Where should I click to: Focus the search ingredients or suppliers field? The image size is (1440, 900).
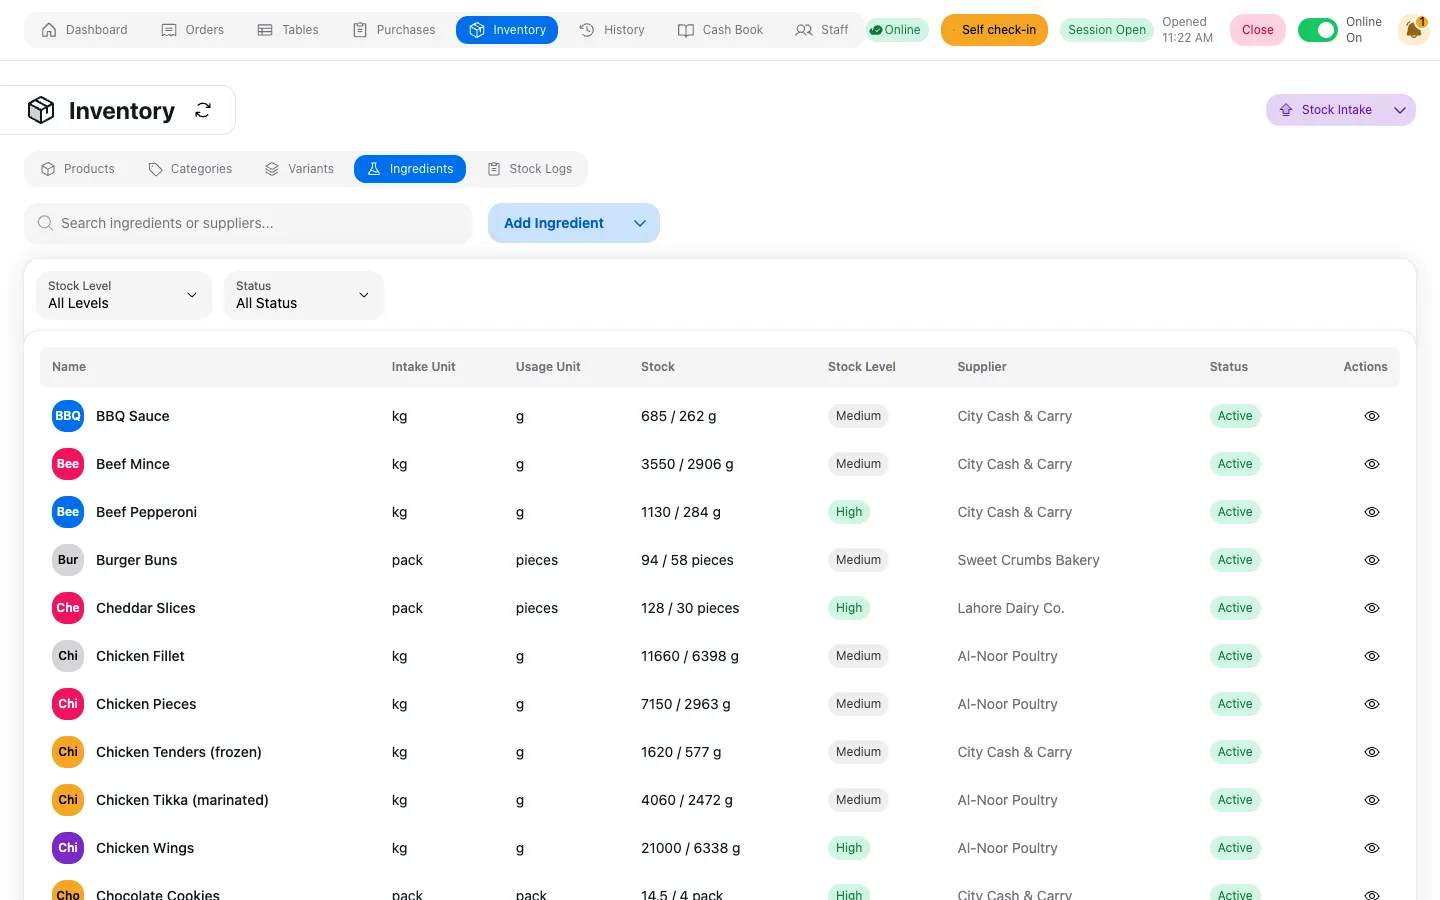tap(248, 223)
